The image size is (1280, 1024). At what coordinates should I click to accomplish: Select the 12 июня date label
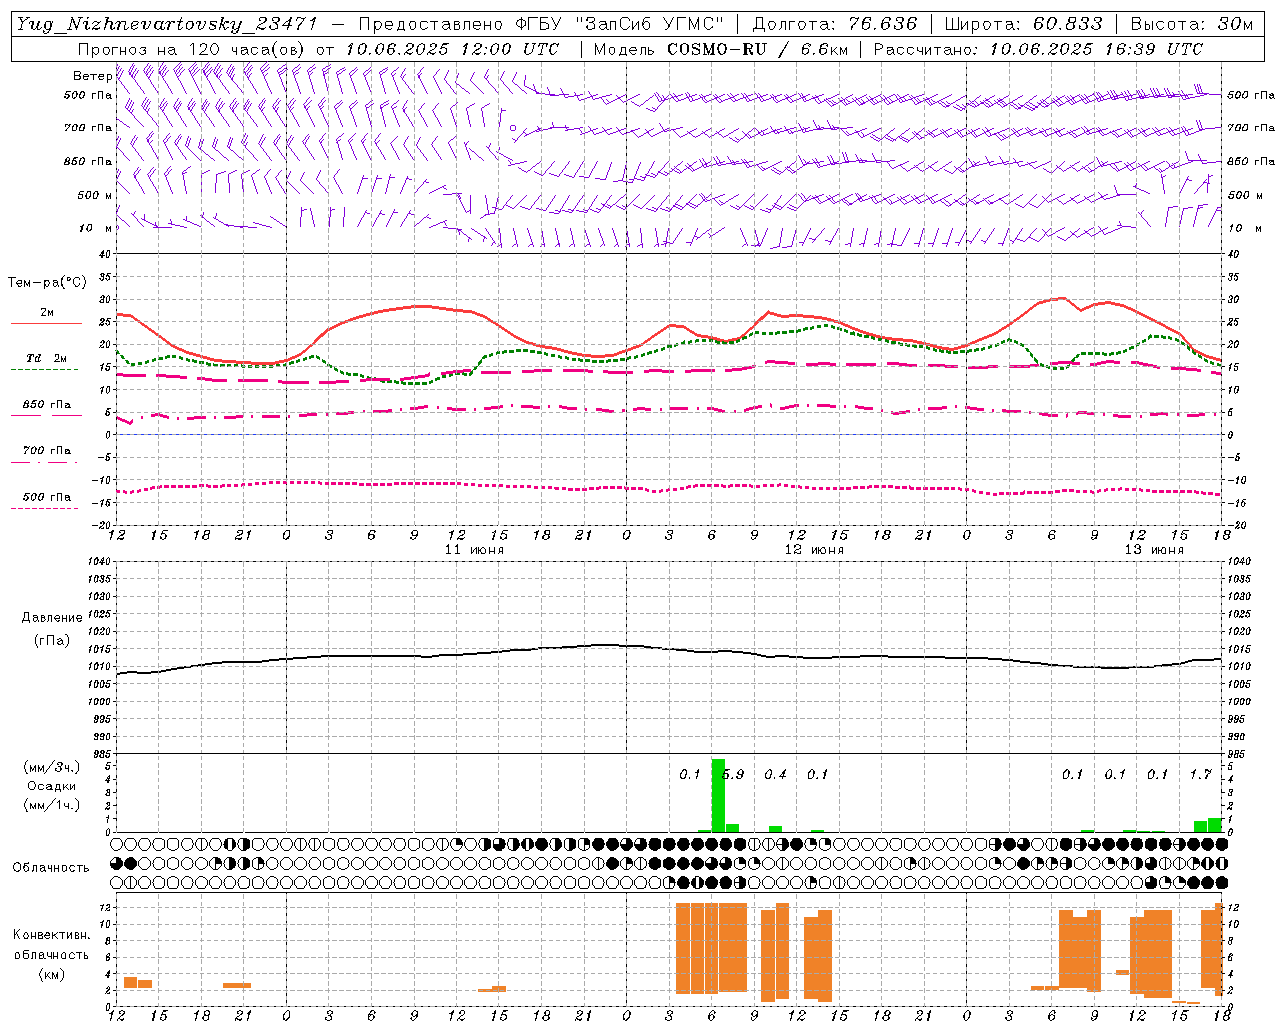pyautogui.click(x=814, y=550)
